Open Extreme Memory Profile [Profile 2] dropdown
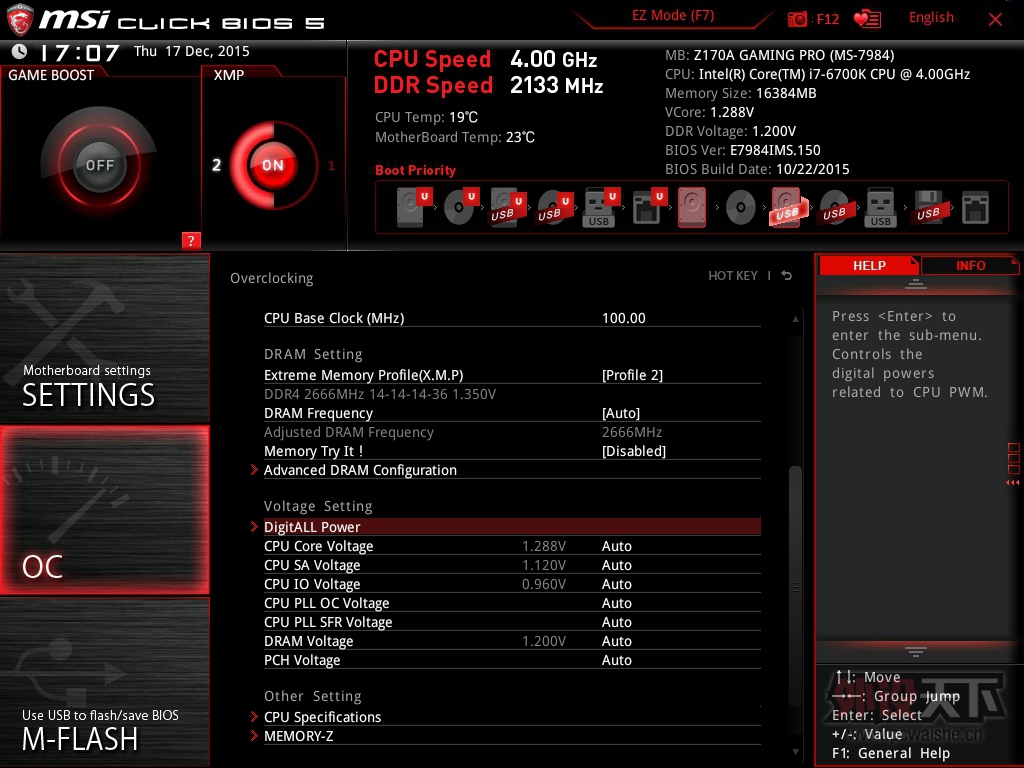1024x768 pixels. 632,375
